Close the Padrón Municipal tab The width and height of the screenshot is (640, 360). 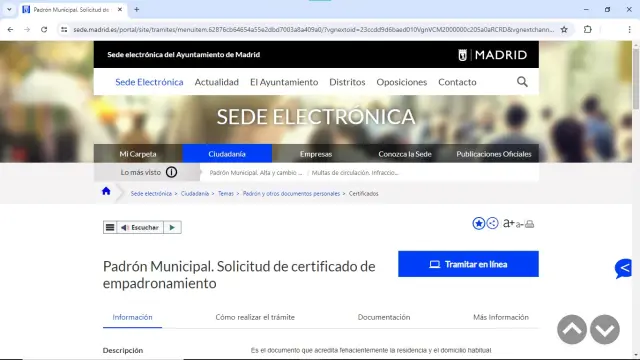[x=120, y=9]
